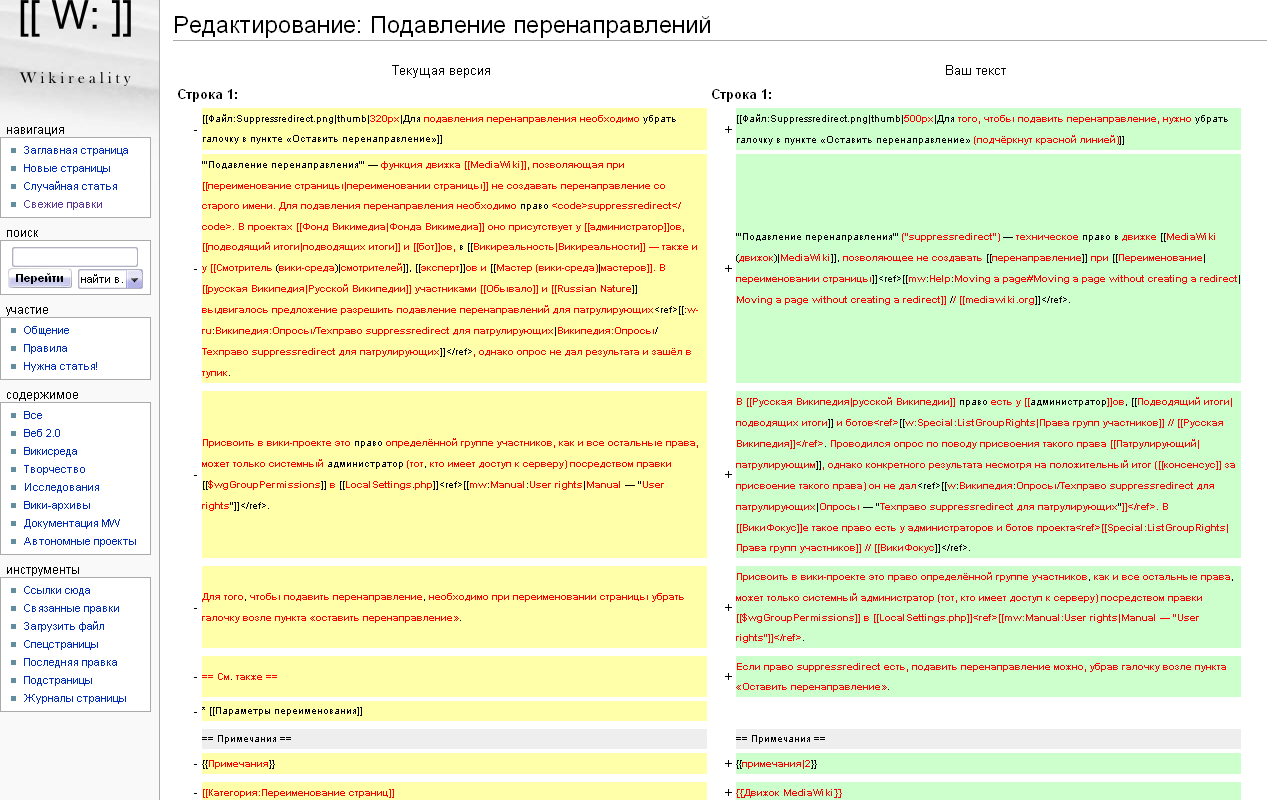Open Общение link
Screen dimensions: 1280x800
pyautogui.click(x=47, y=330)
